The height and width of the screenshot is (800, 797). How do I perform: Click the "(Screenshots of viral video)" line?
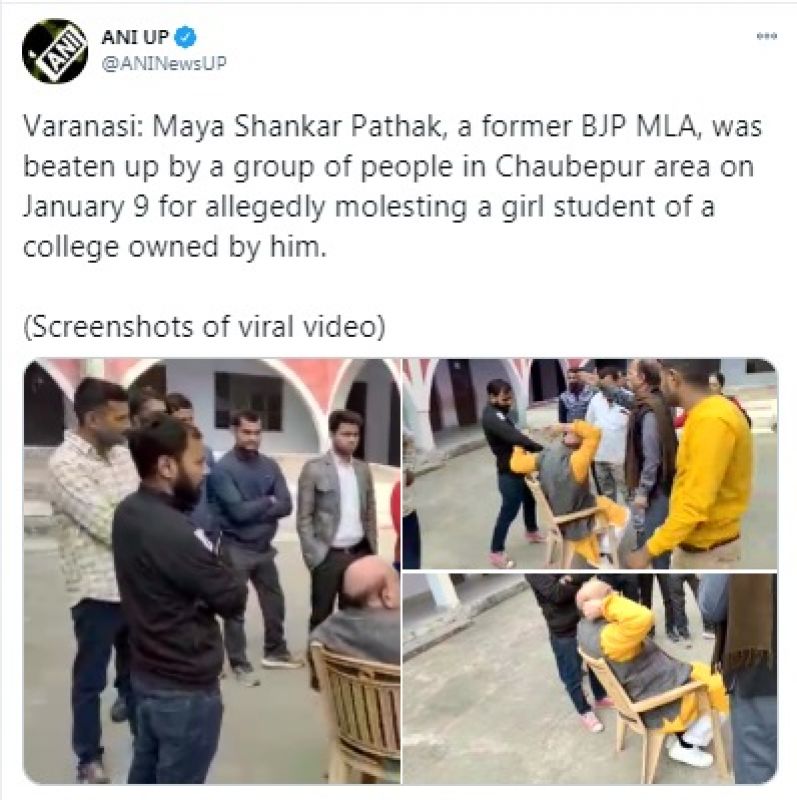[204, 327]
